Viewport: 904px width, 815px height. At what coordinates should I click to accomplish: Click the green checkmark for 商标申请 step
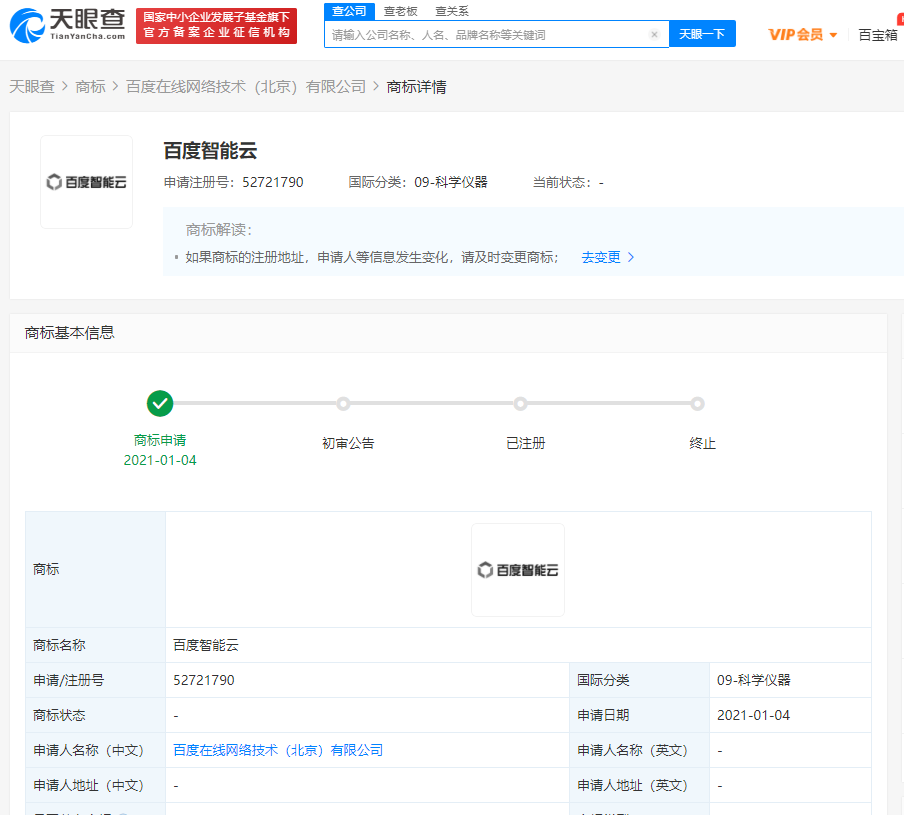click(160, 404)
